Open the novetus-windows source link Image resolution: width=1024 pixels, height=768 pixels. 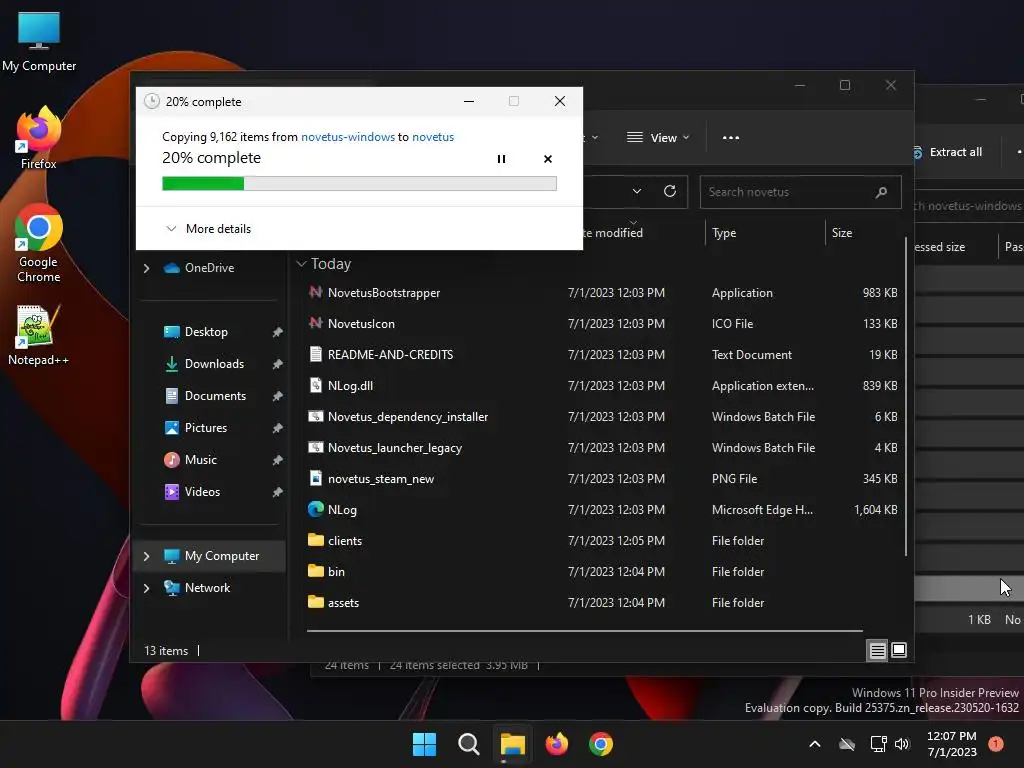(347, 137)
